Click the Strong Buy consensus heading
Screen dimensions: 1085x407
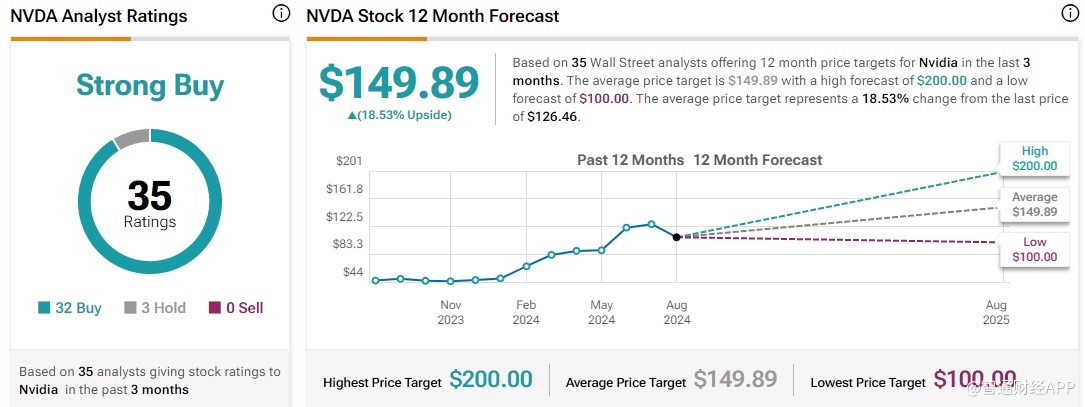tap(149, 86)
